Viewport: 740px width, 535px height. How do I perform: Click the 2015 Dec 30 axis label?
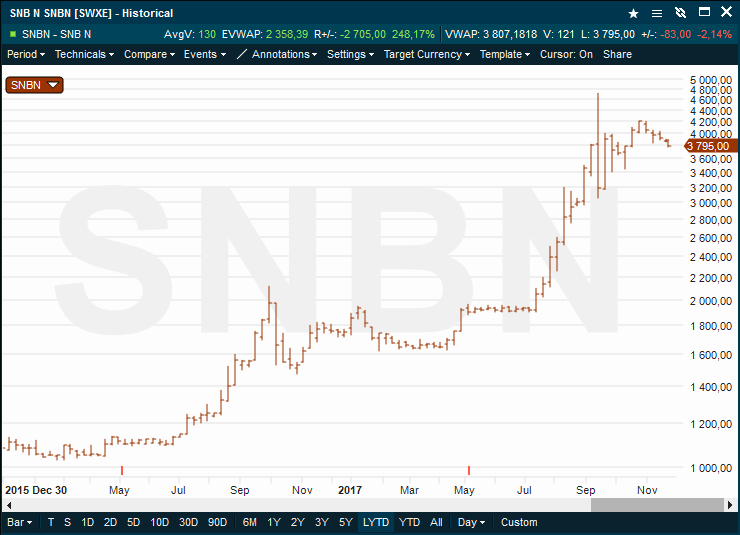(36, 490)
